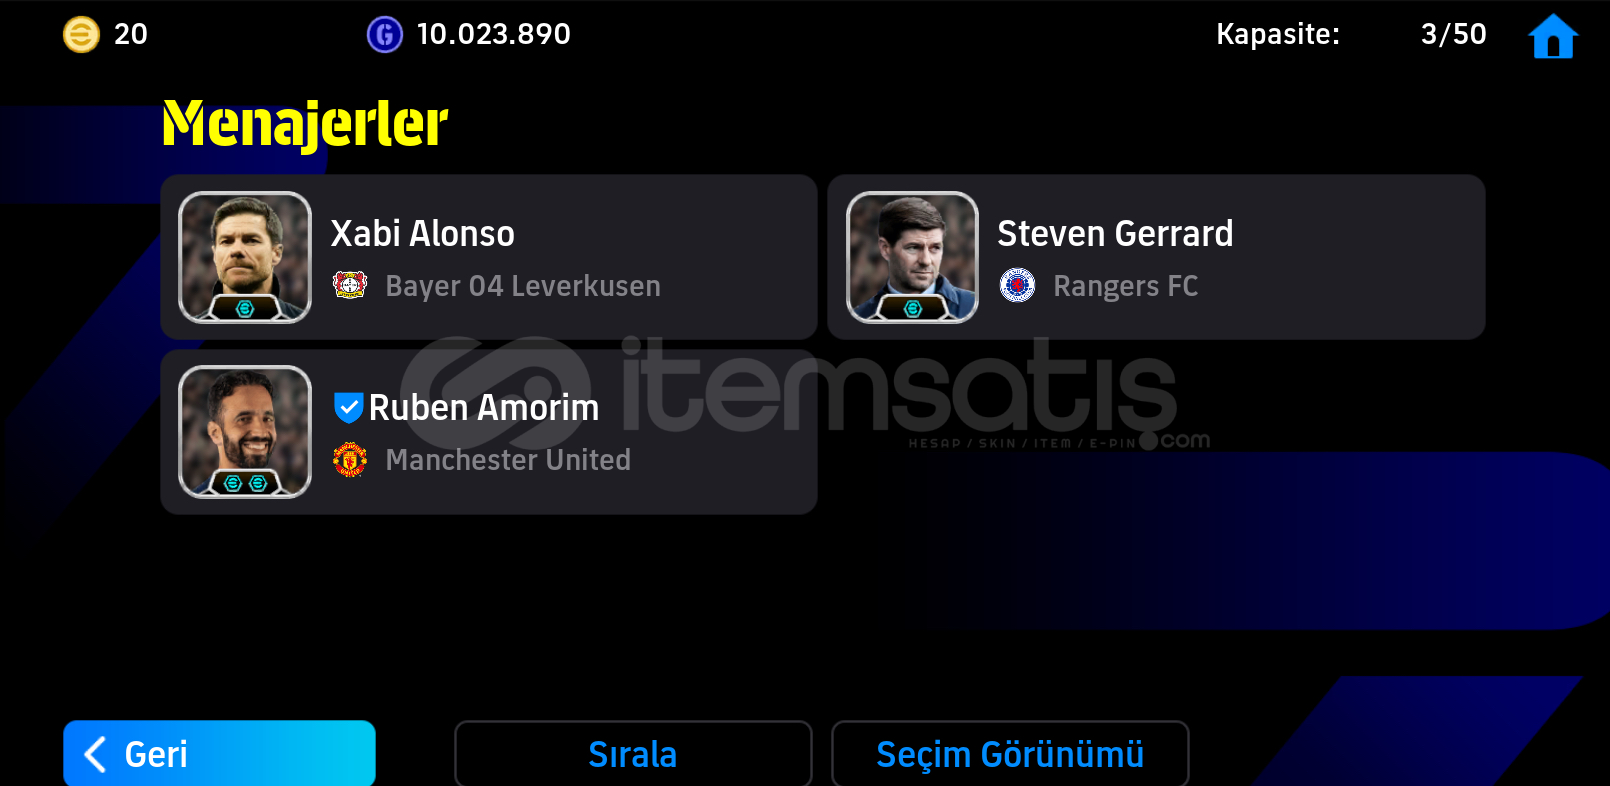Go back with the Geri button
This screenshot has width=1610, height=786.
[219, 754]
